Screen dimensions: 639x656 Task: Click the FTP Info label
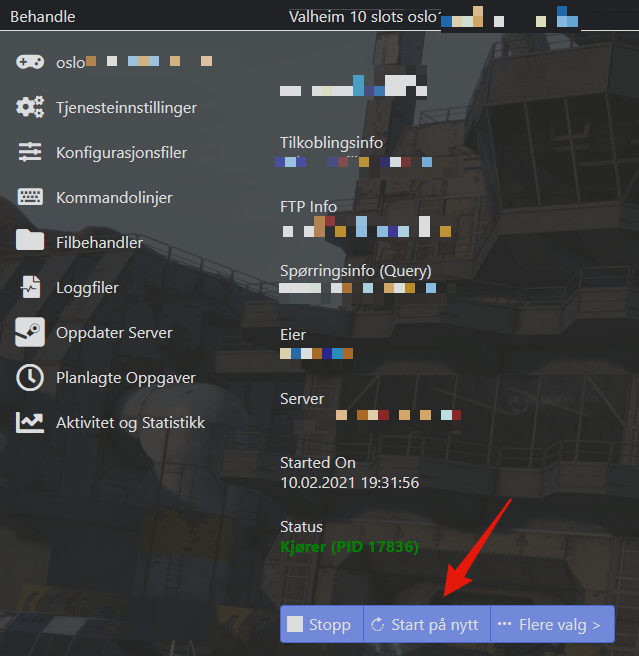308,207
